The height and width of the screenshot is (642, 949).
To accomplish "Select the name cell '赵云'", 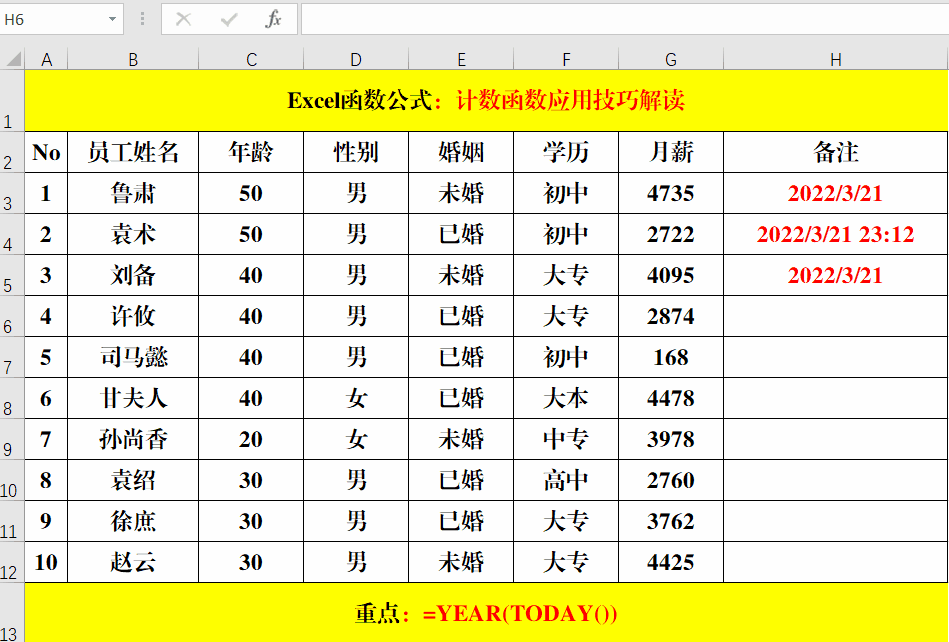I will click(x=133, y=562).
